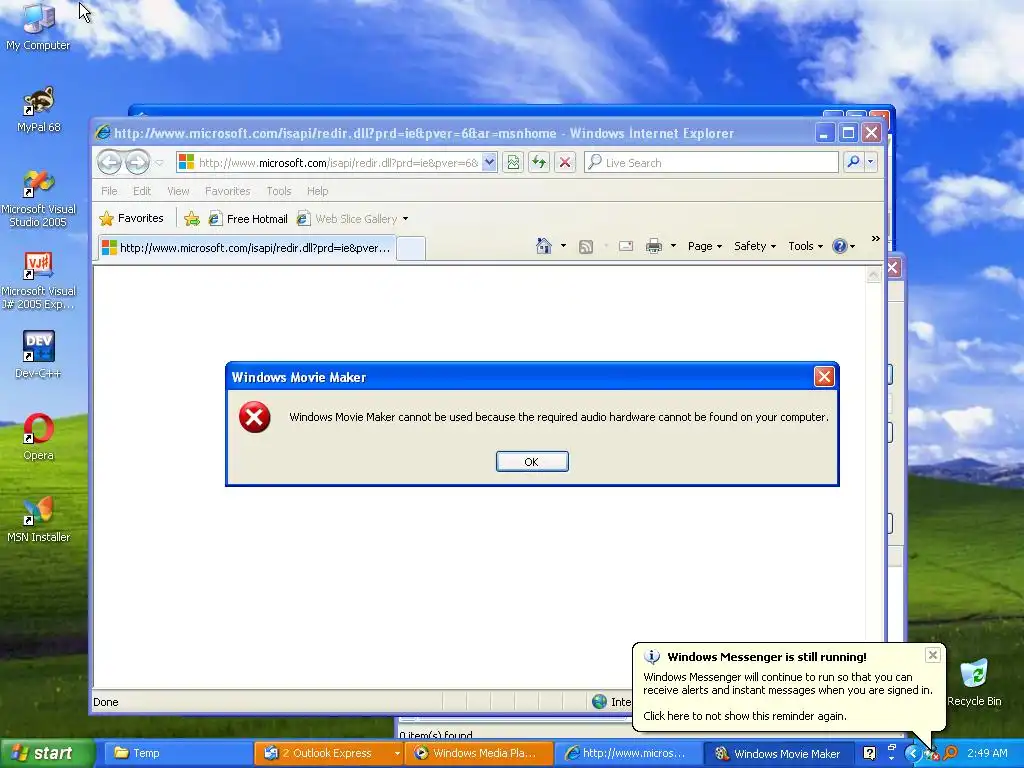This screenshot has height=768, width=1024.
Task: Click OK in the Windows Movie Maker error dialog
Action: pyautogui.click(x=532, y=462)
